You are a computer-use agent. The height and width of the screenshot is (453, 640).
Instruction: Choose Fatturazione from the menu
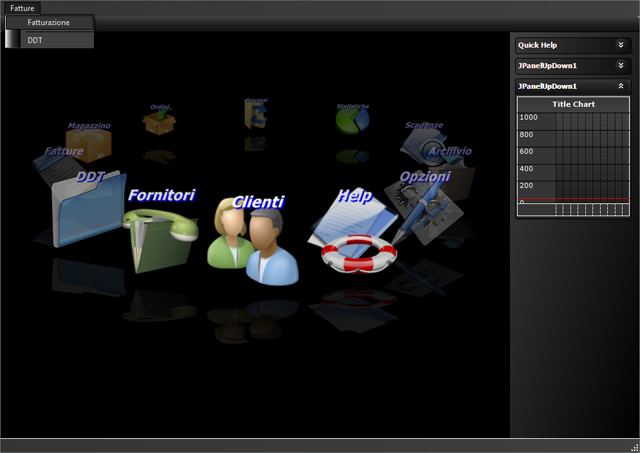(49, 22)
